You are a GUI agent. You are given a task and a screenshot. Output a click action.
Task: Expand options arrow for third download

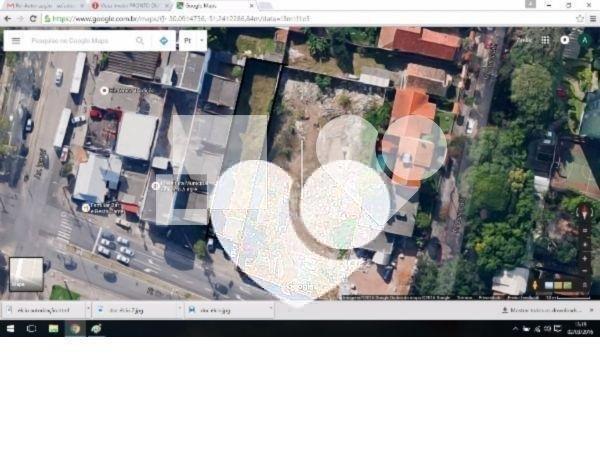[271, 308]
